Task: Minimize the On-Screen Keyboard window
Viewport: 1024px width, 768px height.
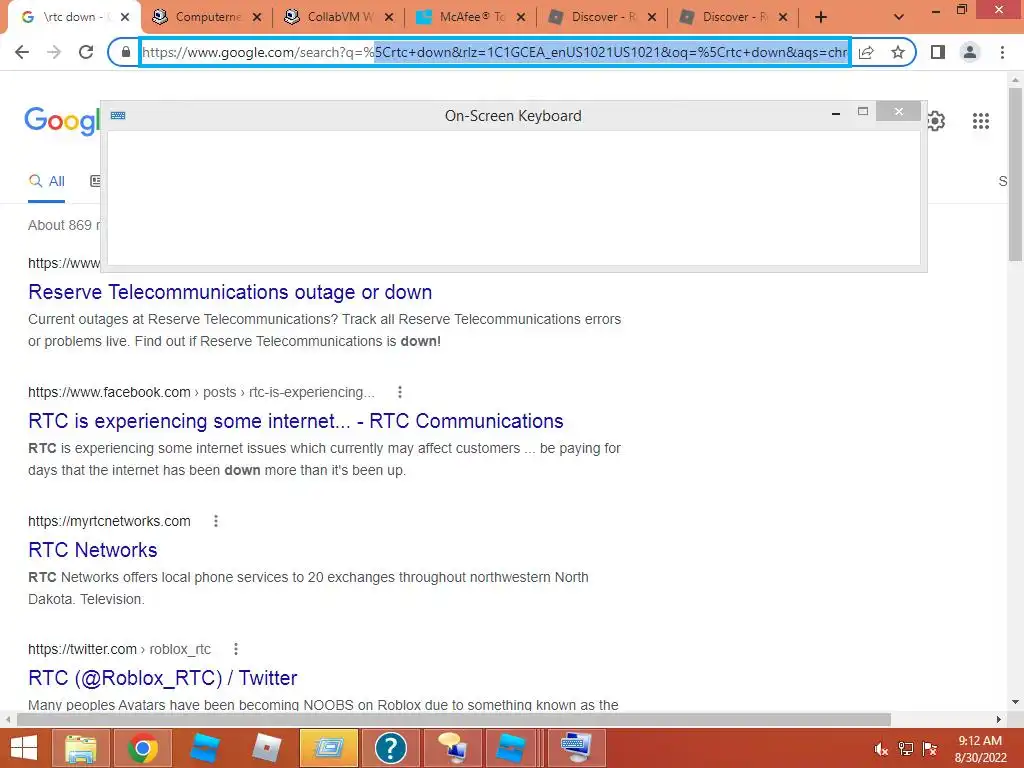Action: (835, 113)
